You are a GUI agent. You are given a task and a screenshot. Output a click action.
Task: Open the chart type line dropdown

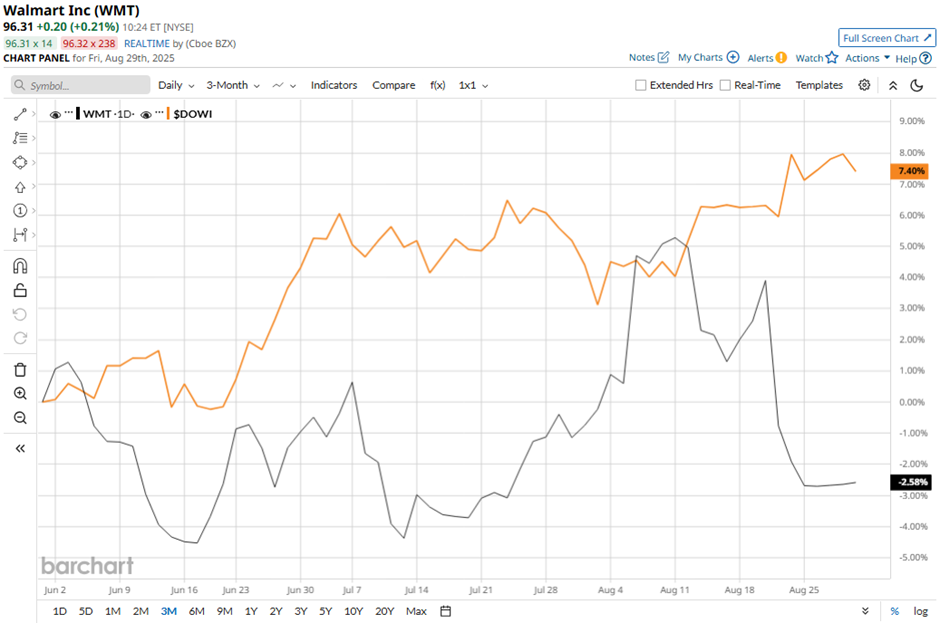tap(284, 85)
